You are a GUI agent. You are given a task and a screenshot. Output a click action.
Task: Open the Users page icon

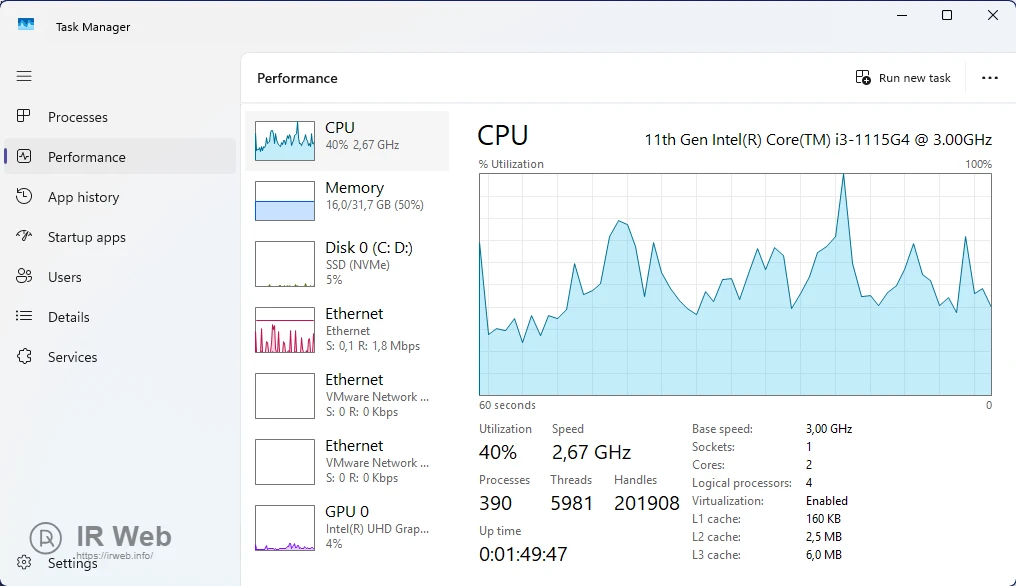coord(25,277)
